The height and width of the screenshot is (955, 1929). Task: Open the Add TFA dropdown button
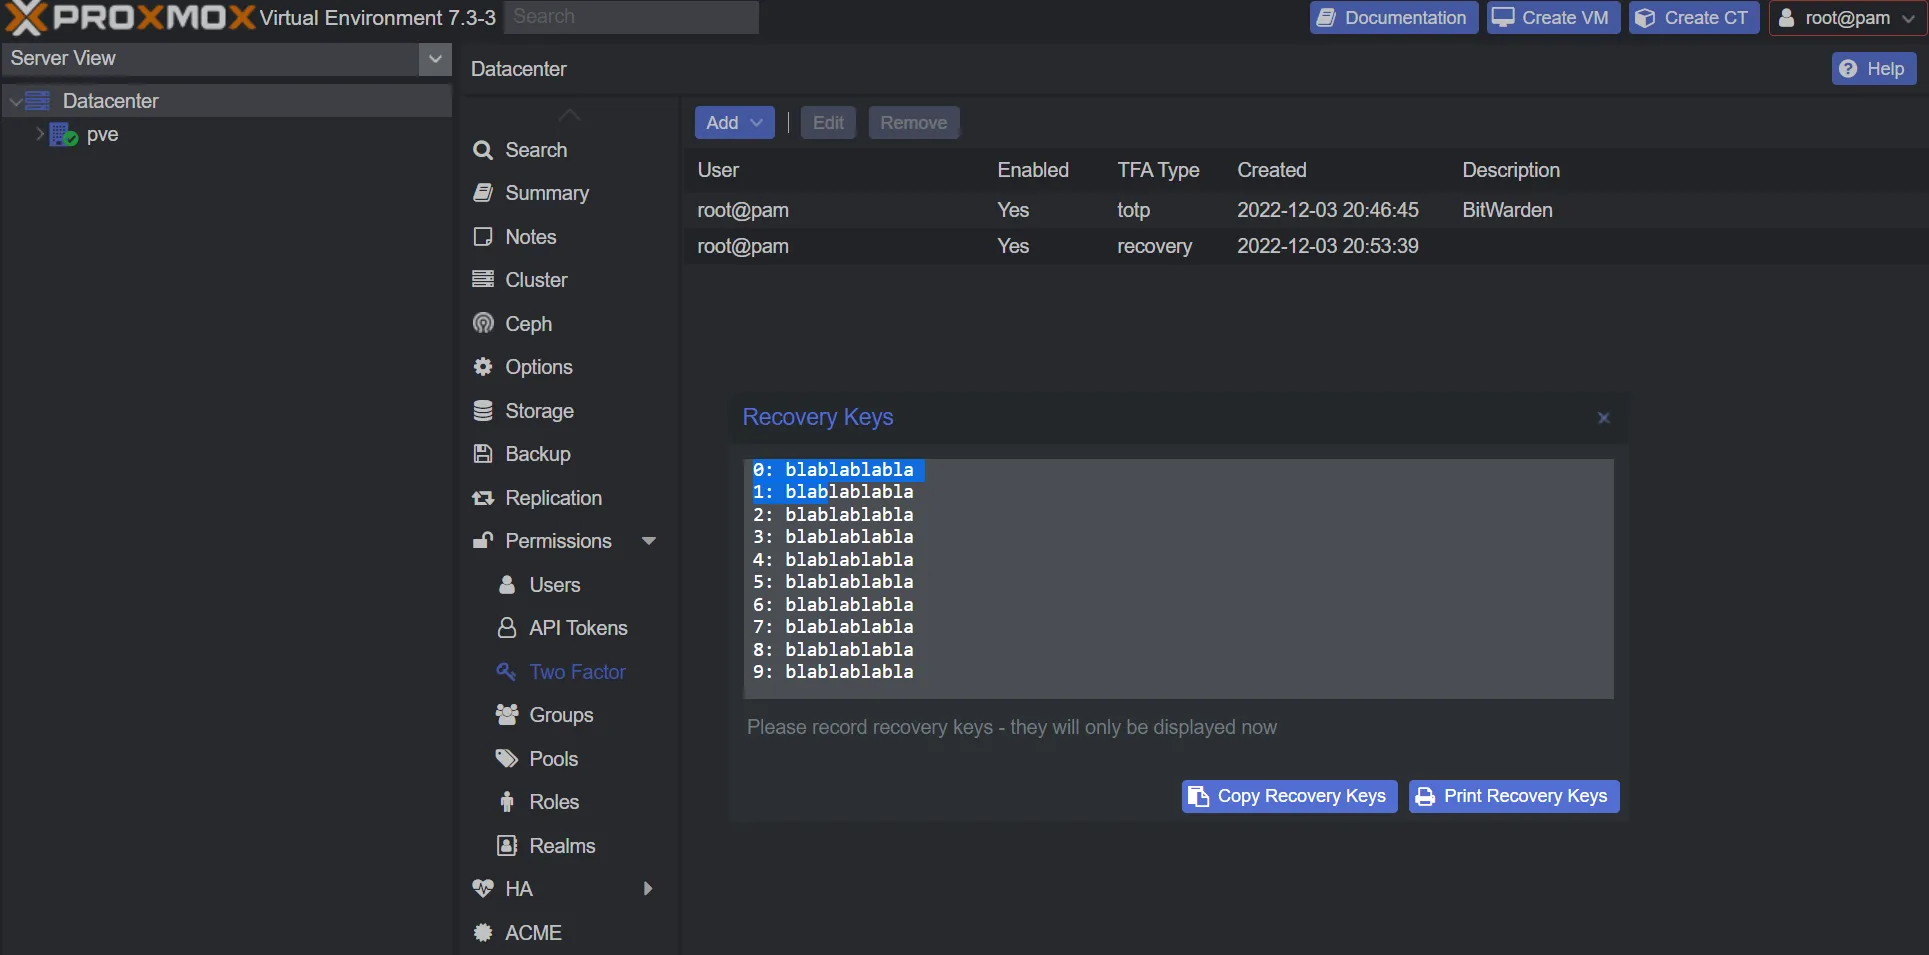734,123
